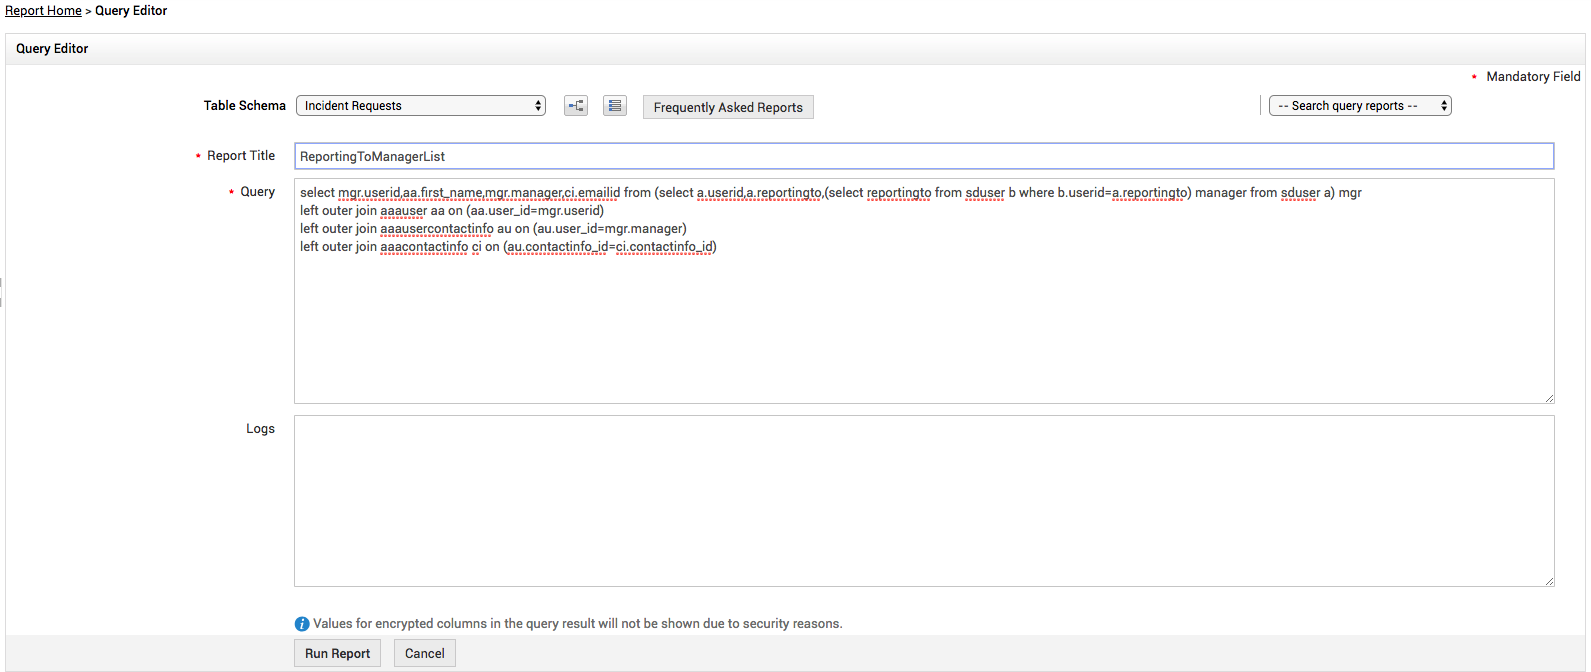Image resolution: width=1591 pixels, height=672 pixels.
Task: Click the Query Editor panel heading
Action: click(x=52, y=48)
